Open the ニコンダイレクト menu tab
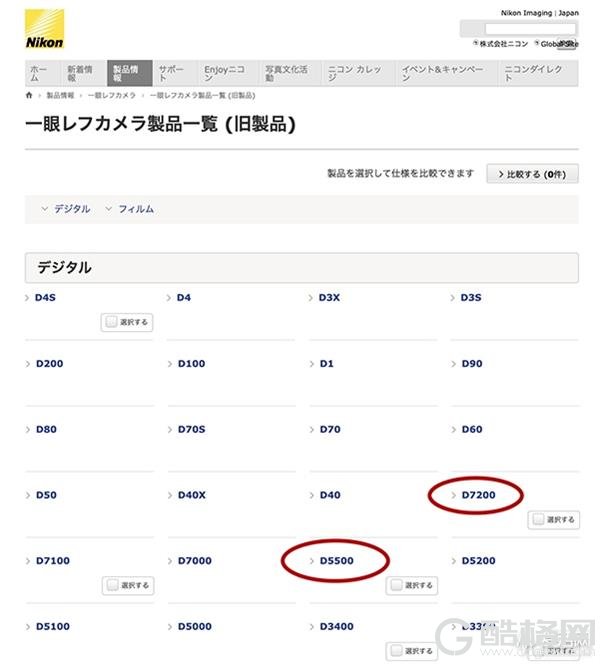Viewport: 600px width, 664px height. pyautogui.click(x=538, y=73)
